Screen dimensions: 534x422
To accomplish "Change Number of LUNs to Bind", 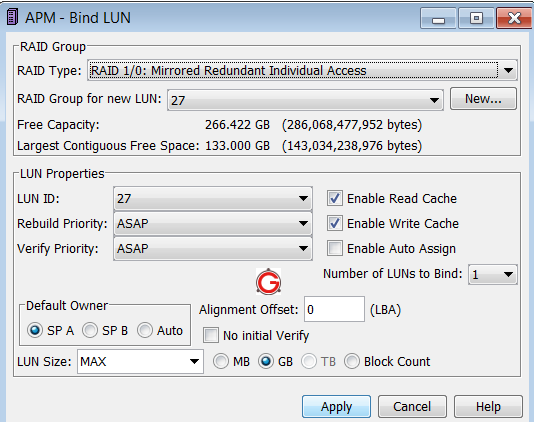I will (493, 275).
